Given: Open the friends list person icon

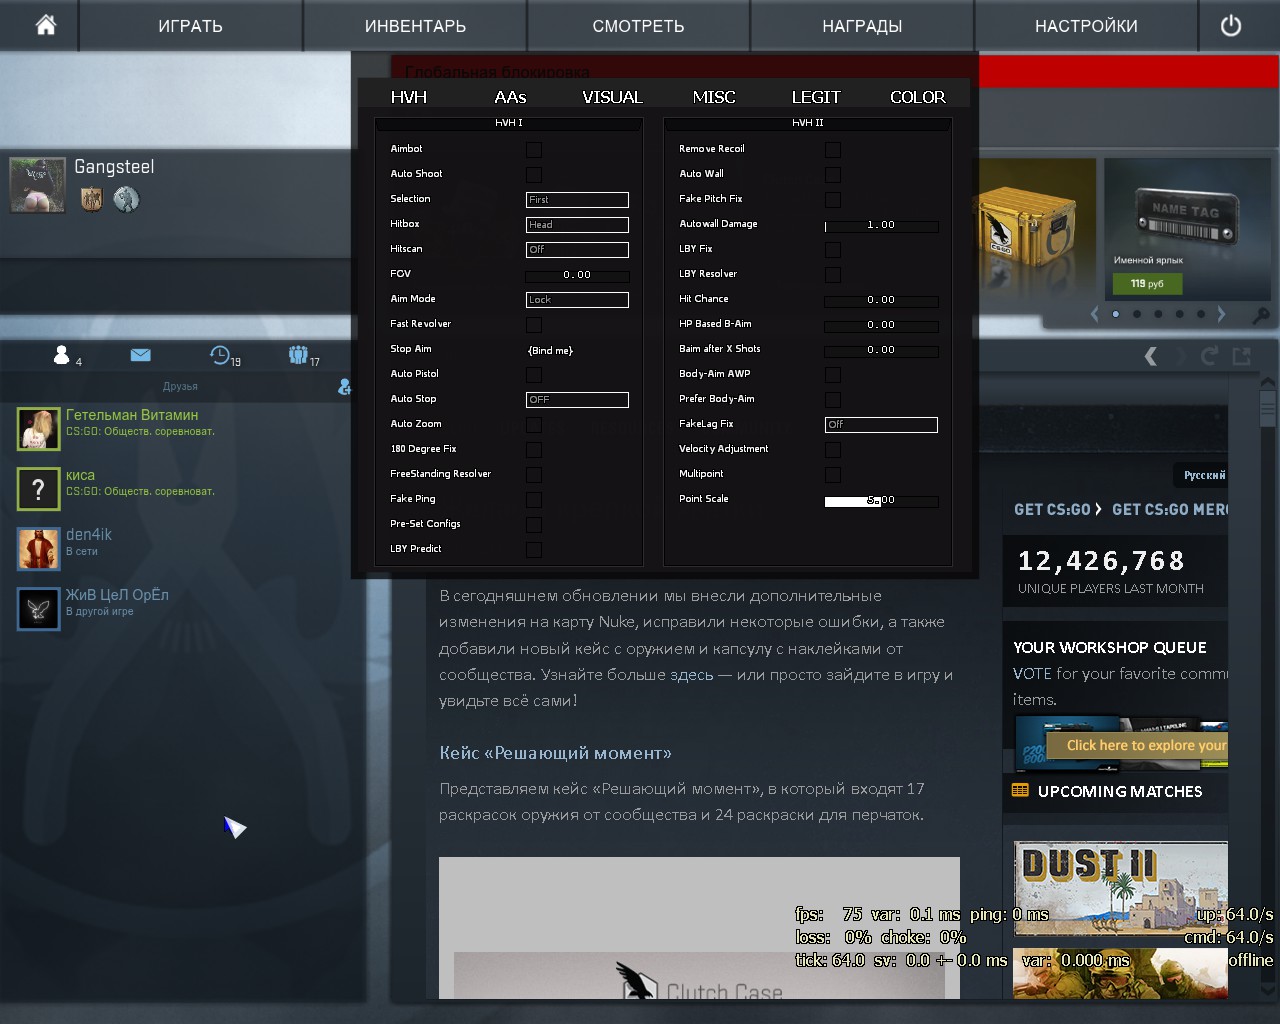Looking at the screenshot, I should click(x=62, y=355).
